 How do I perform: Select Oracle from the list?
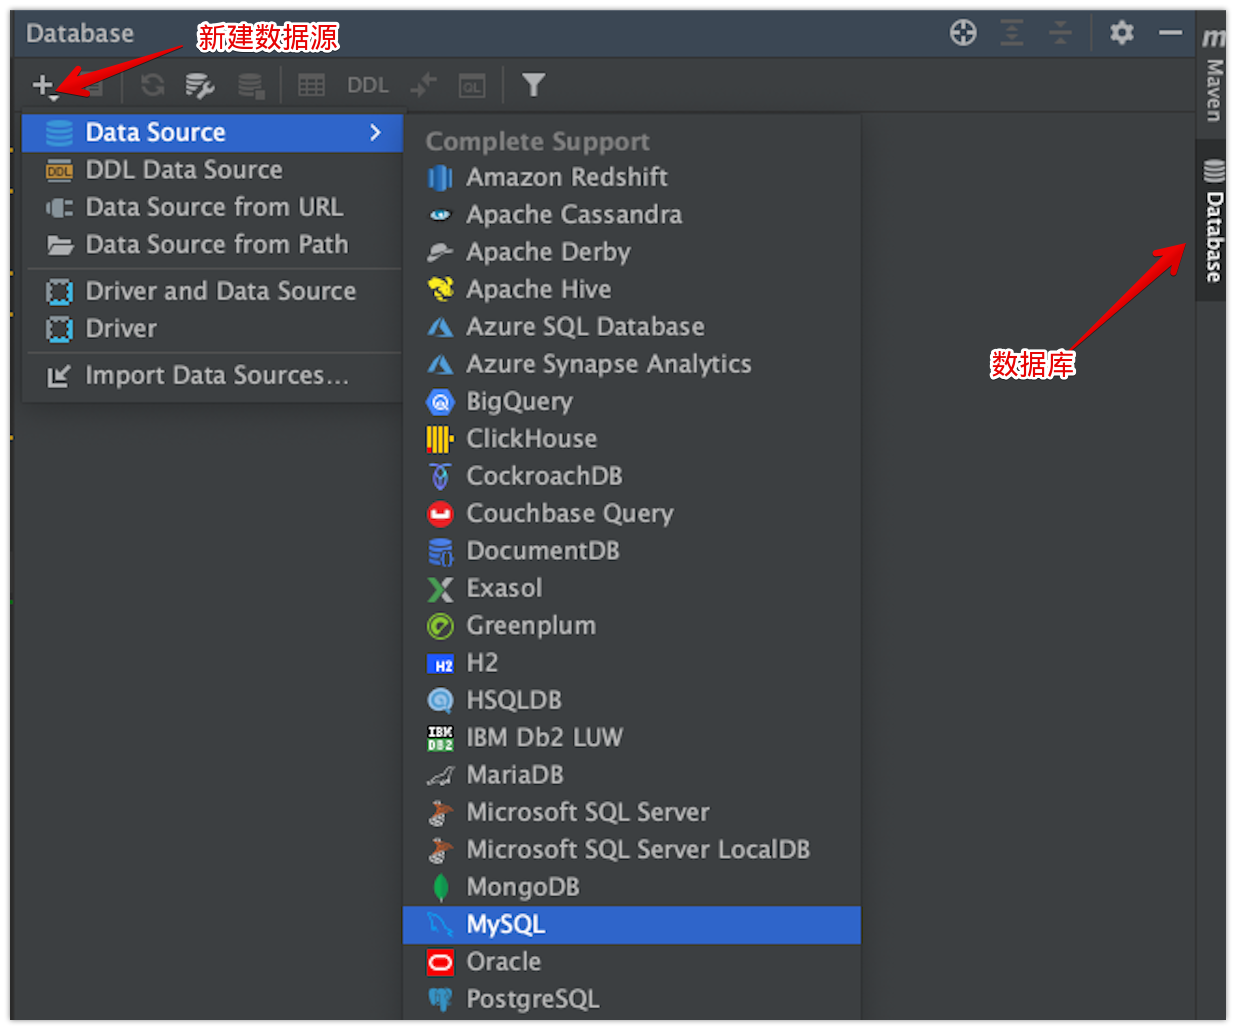pos(503,961)
